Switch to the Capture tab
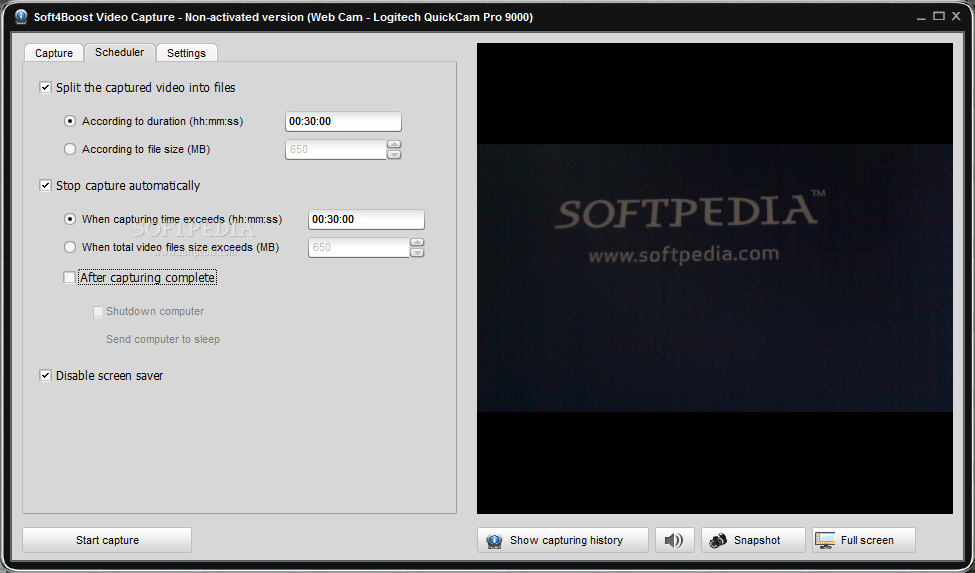Viewport: 975px width, 573px height. (x=53, y=53)
